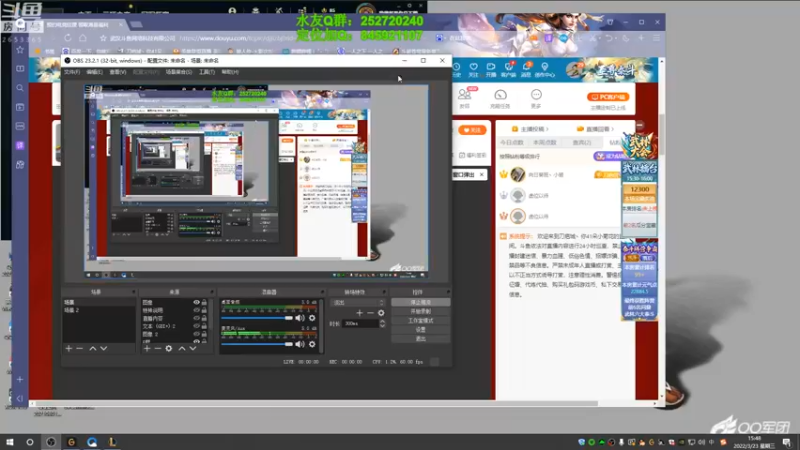This screenshot has width=800, height=450.
Task: Open transition properties gear icon
Action: point(381,313)
